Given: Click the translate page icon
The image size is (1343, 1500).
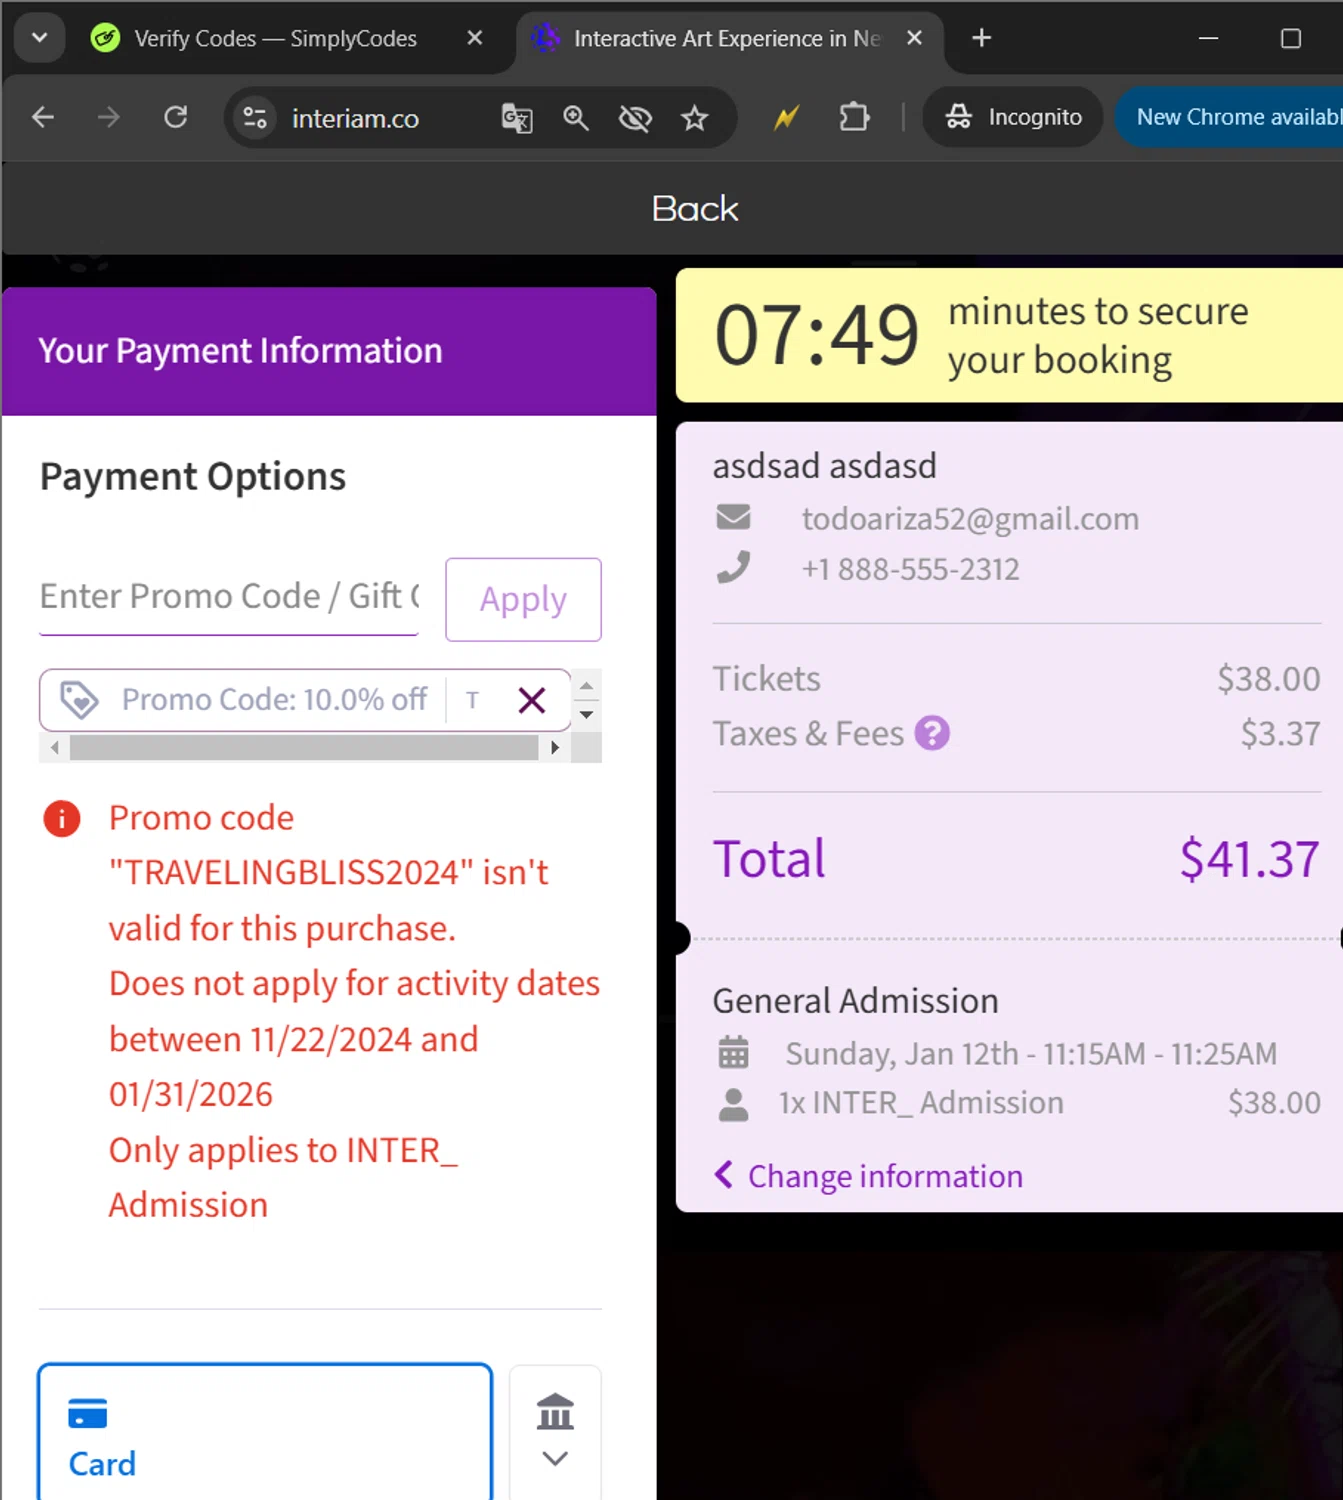Looking at the screenshot, I should tap(517, 118).
